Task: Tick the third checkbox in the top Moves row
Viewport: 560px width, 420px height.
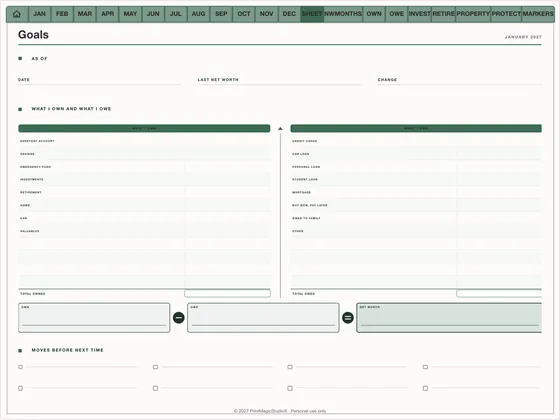Action: 290,367
